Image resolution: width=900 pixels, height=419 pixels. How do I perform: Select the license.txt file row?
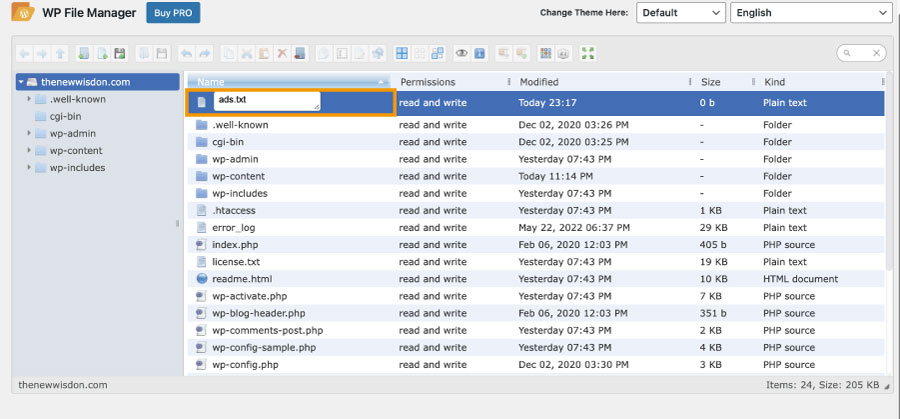coord(535,262)
